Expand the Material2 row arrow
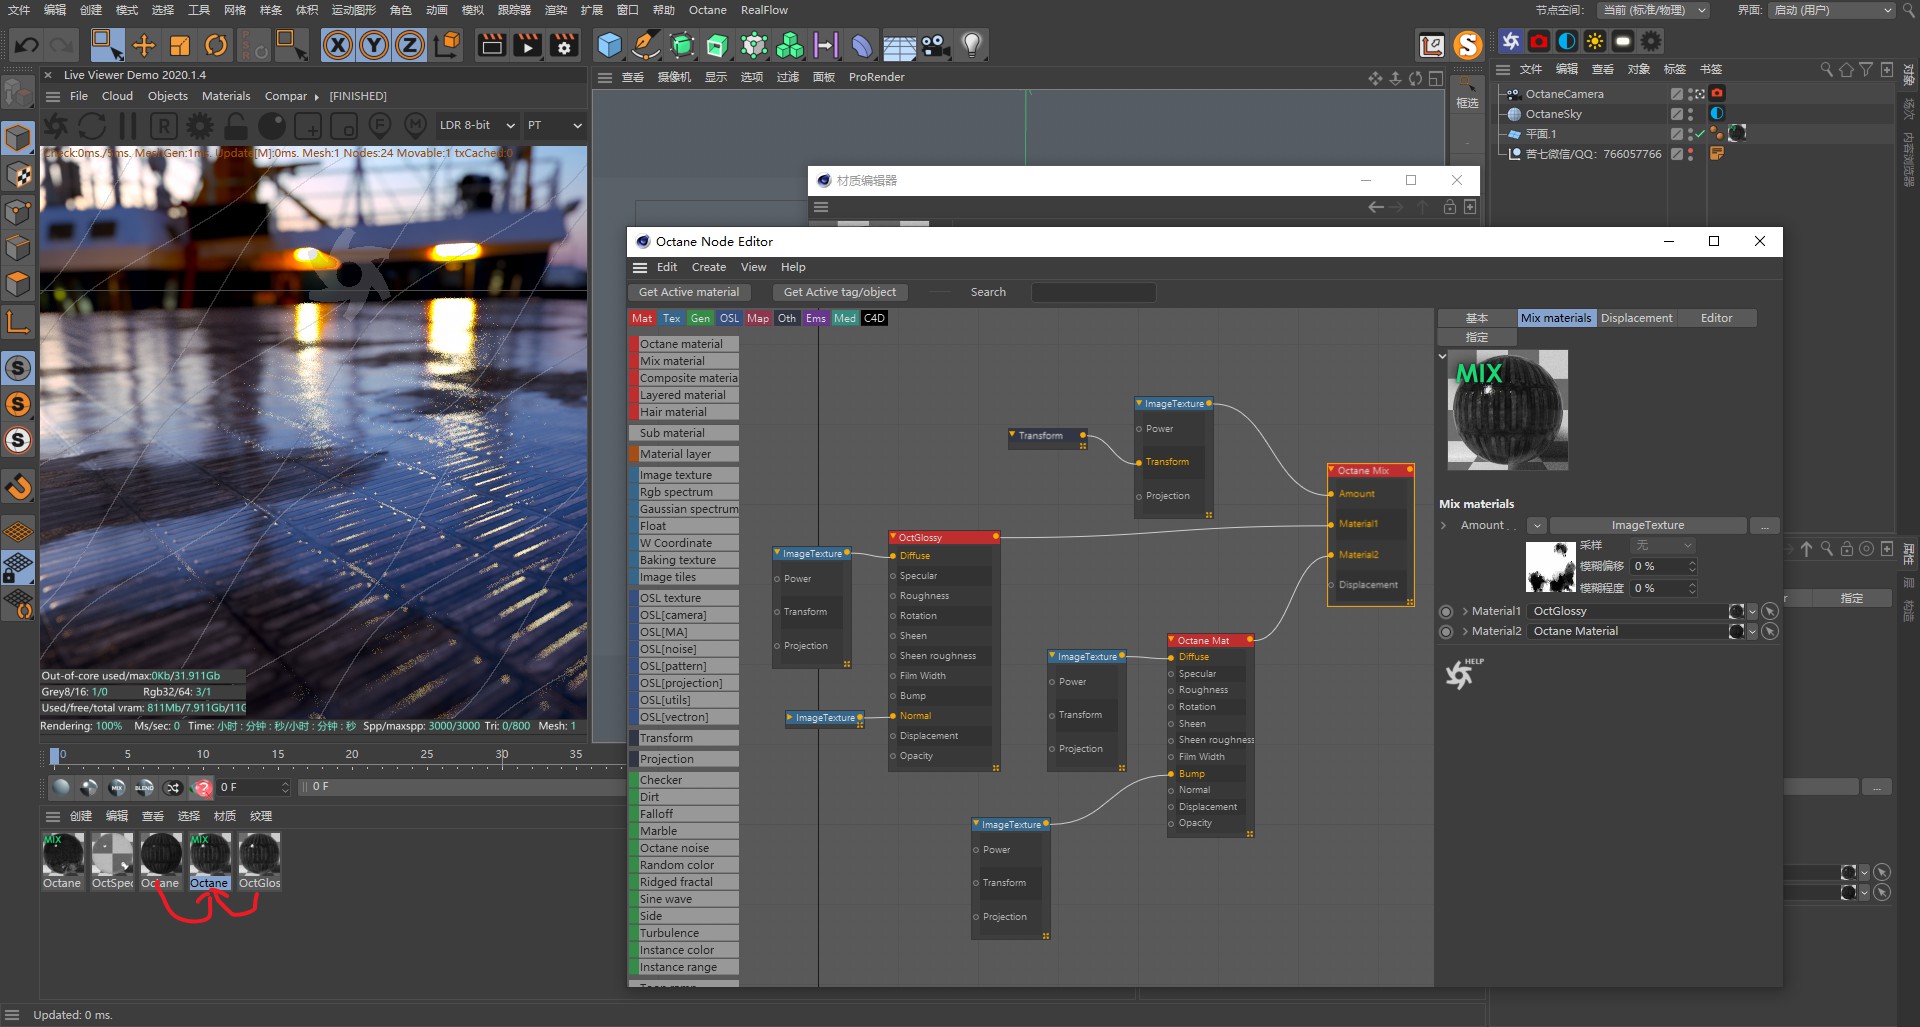This screenshot has width=1920, height=1027. (x=1465, y=631)
